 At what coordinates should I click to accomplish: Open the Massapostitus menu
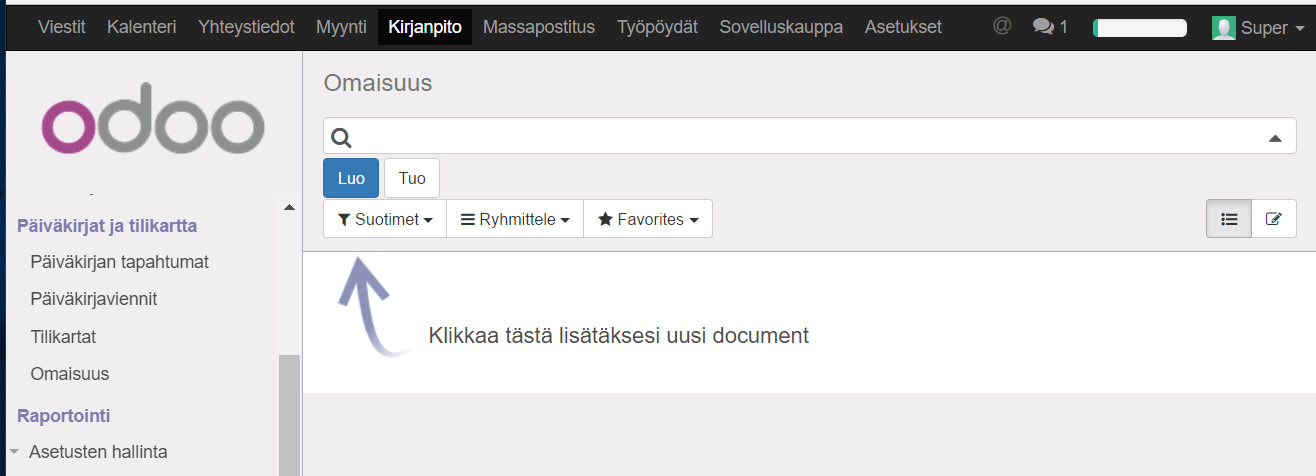539,27
